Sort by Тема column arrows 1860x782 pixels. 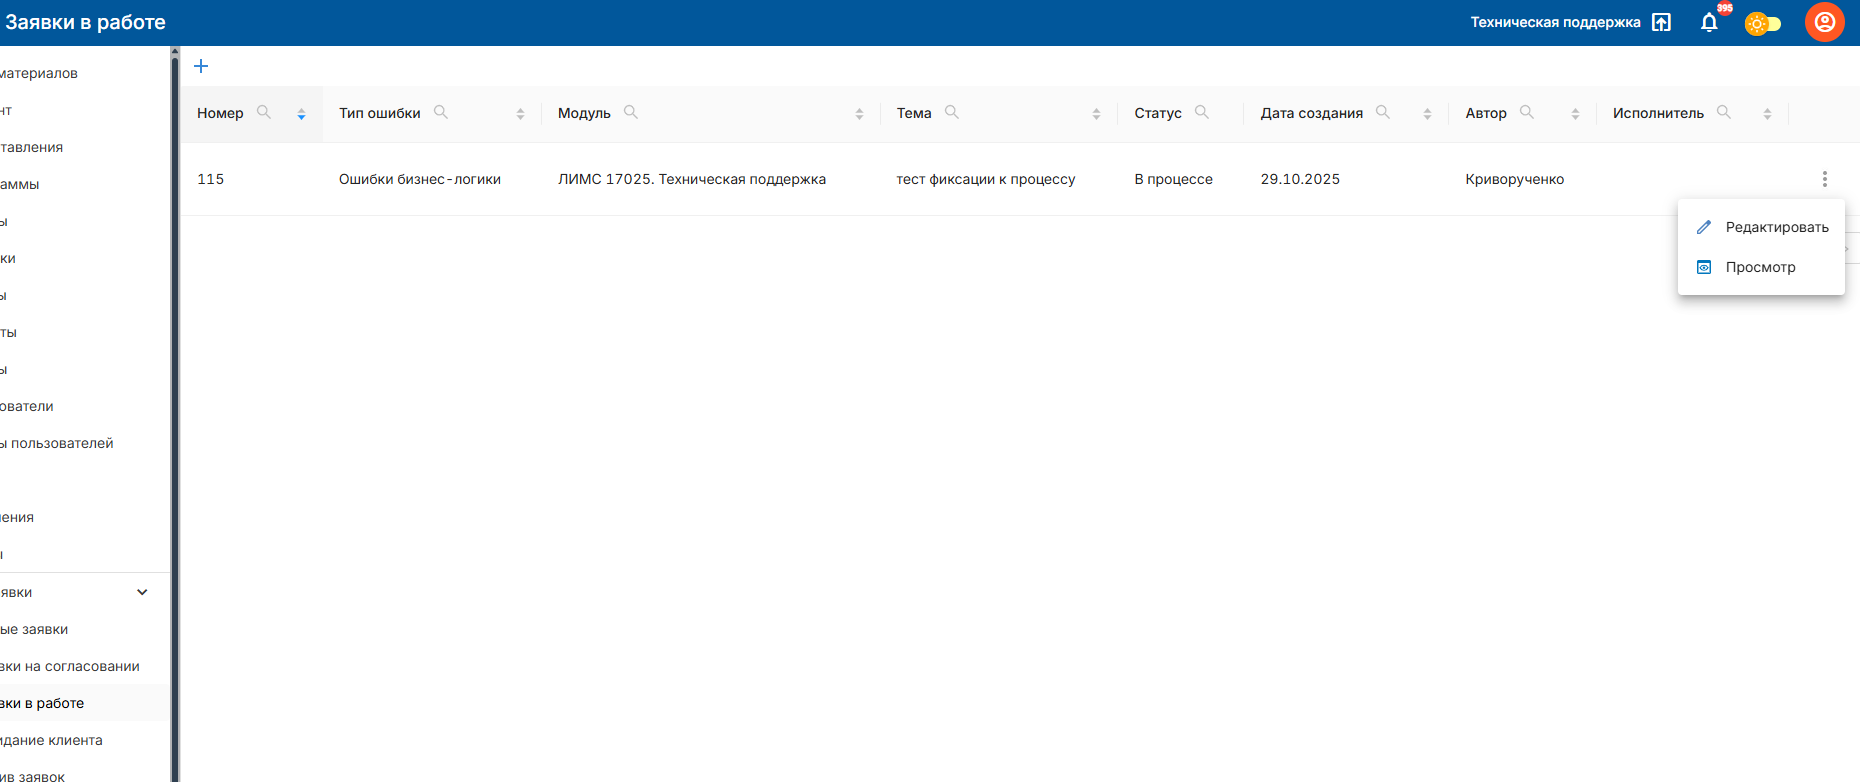[x=1096, y=114]
